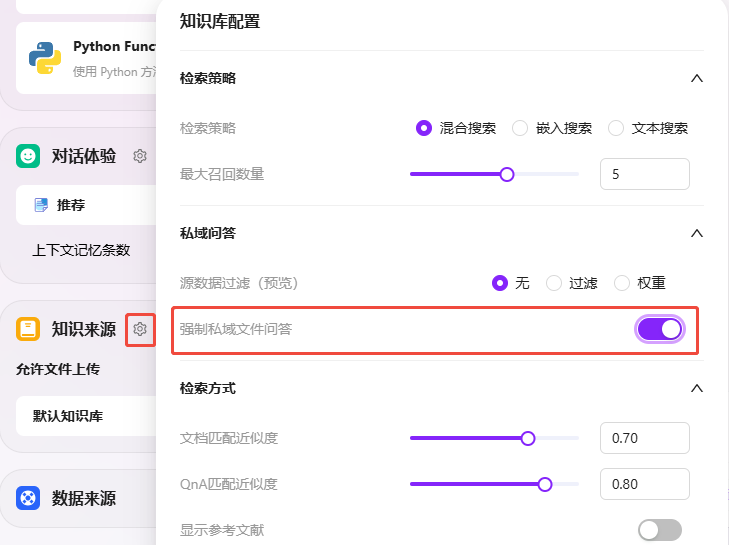Screen dimensions: 729x545
Task: Click the blue 数据来源 icon
Action: (x=28, y=498)
